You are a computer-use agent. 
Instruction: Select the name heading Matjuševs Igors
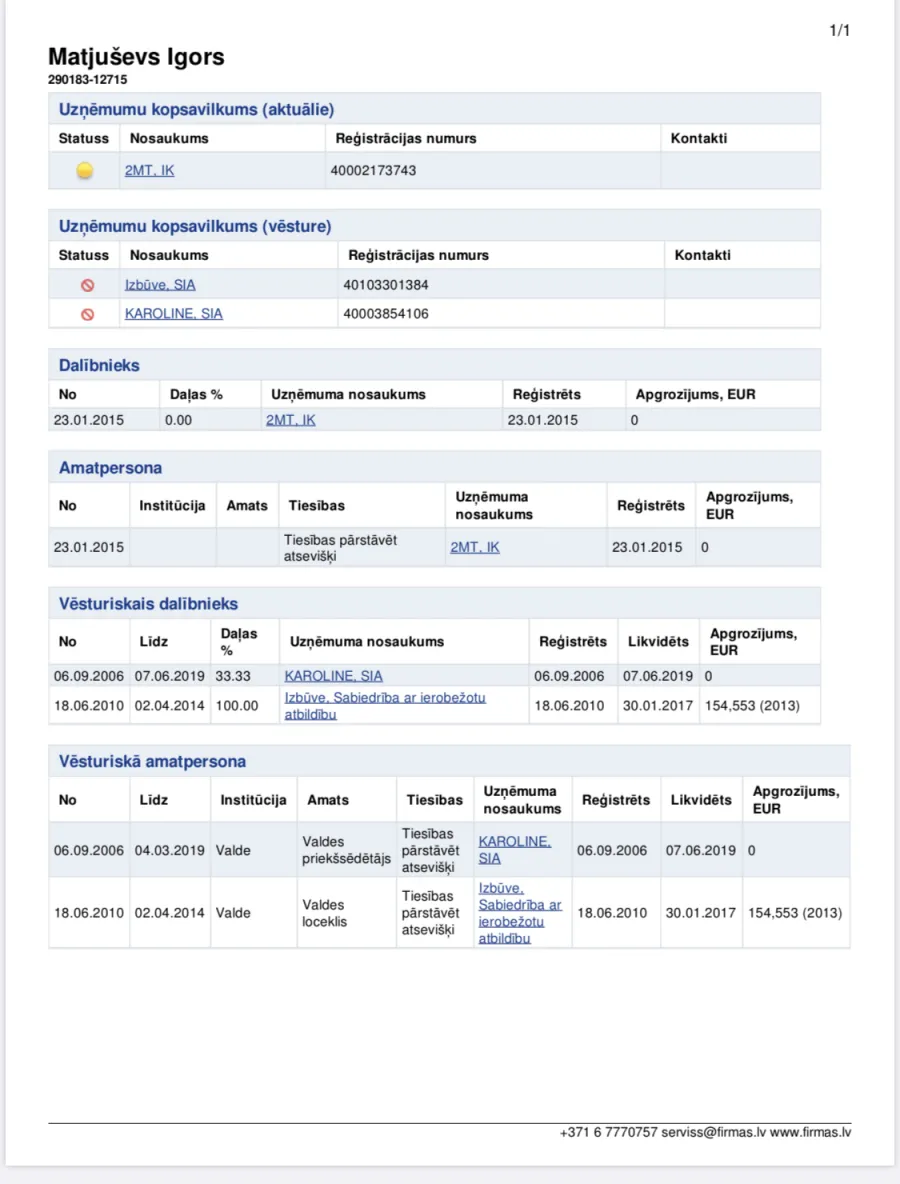click(137, 57)
